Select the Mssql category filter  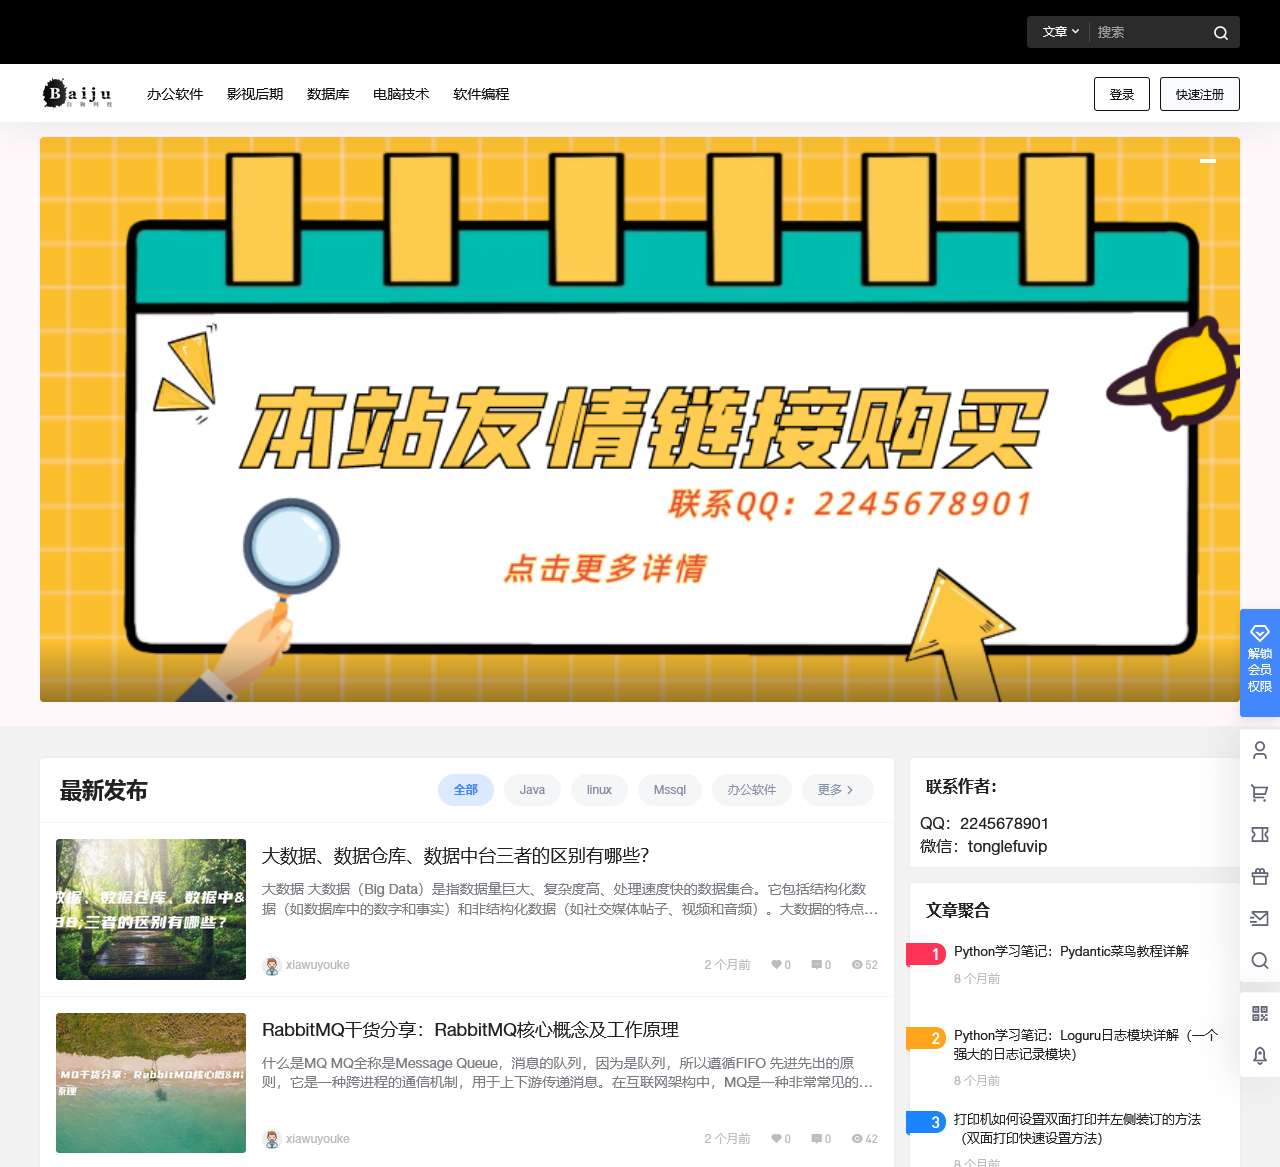pos(669,790)
